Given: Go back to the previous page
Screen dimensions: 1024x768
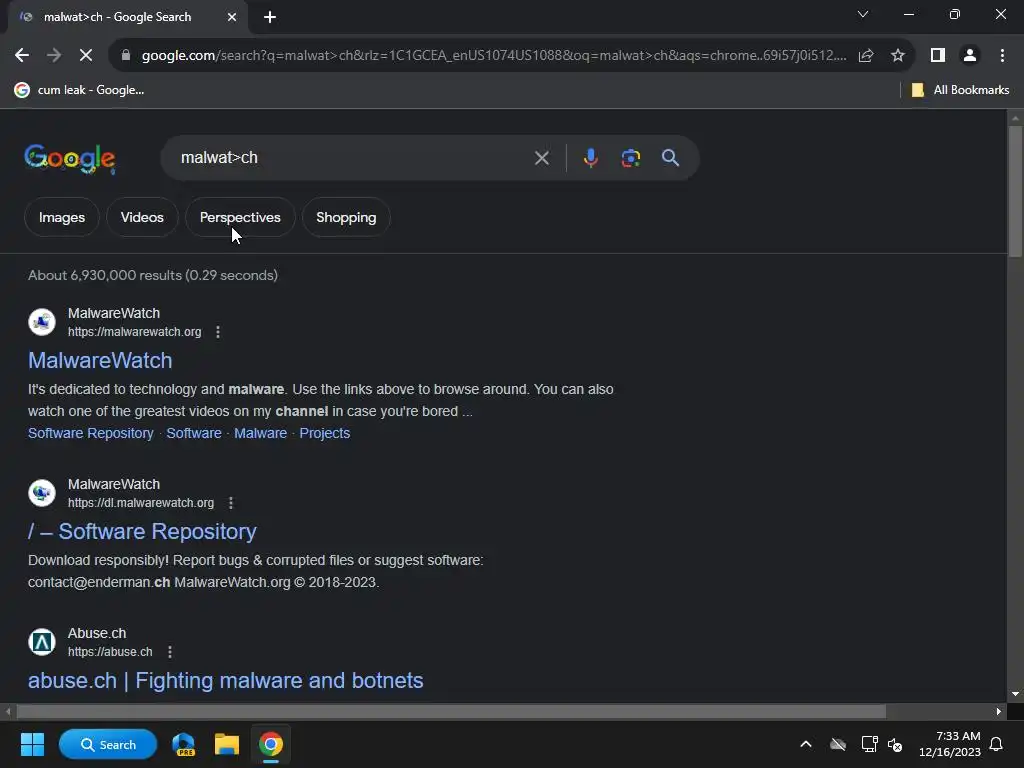Looking at the screenshot, I should point(22,56).
